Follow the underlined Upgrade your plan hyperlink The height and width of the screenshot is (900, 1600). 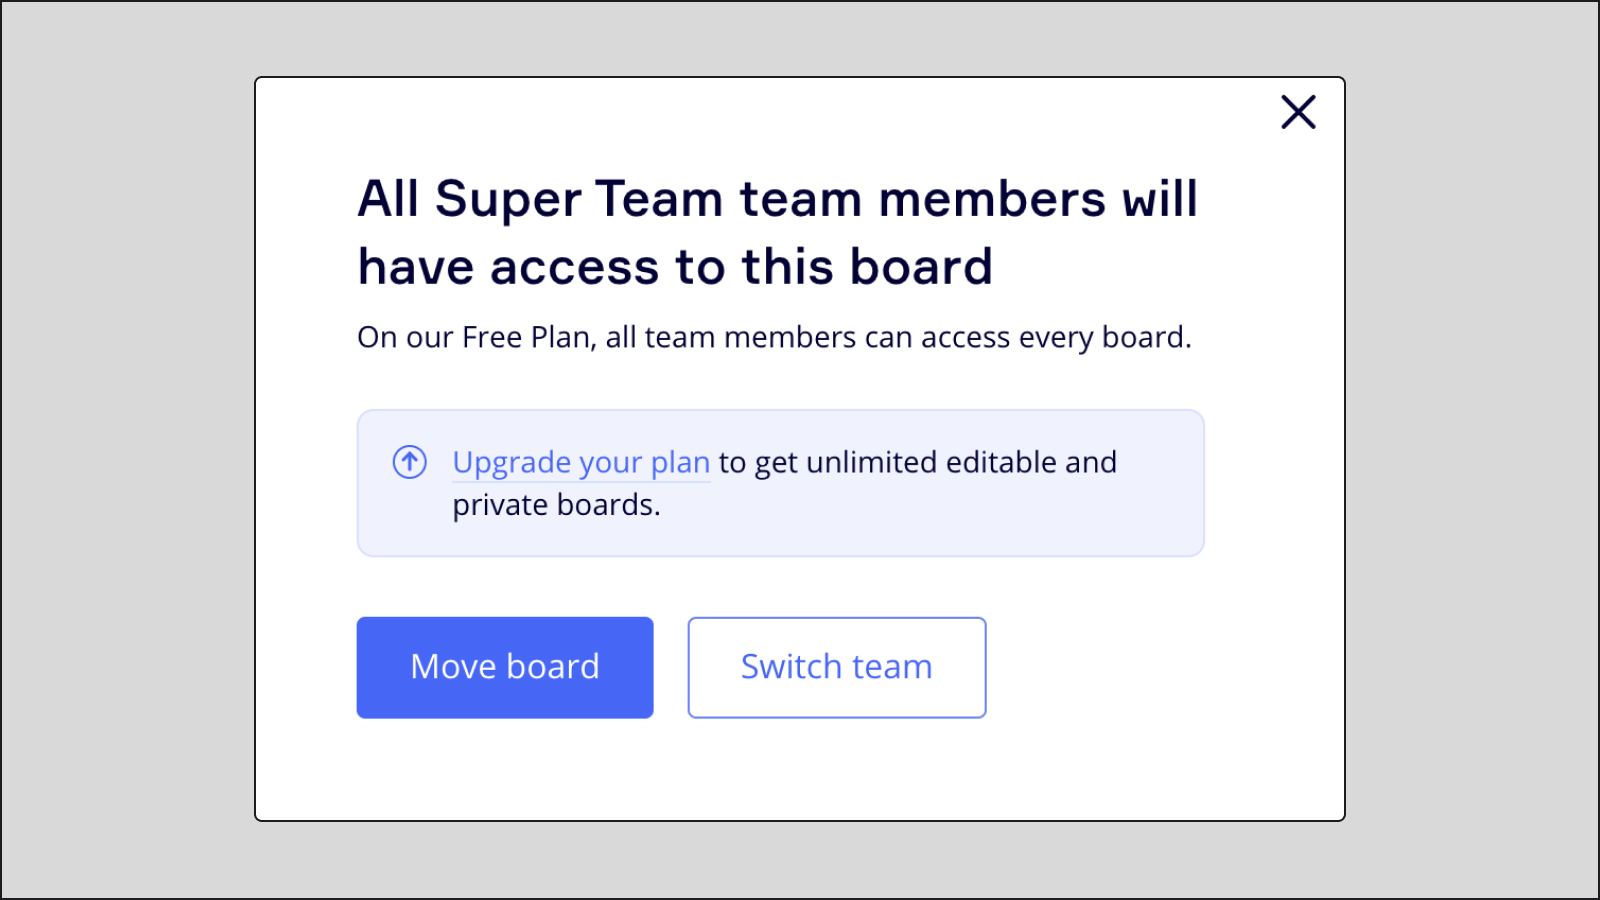click(580, 462)
